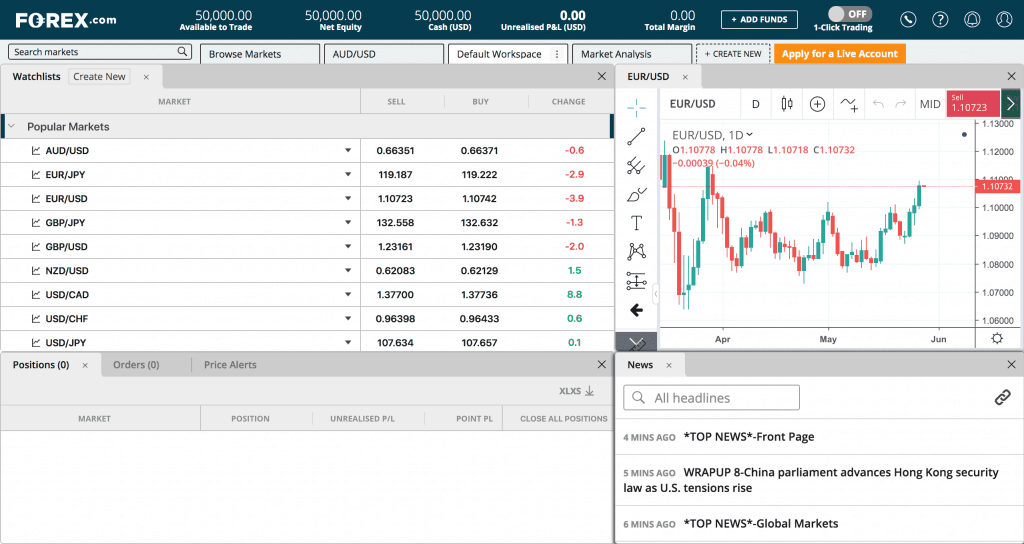
Task: Click the add indicator wave icon
Action: (x=849, y=104)
